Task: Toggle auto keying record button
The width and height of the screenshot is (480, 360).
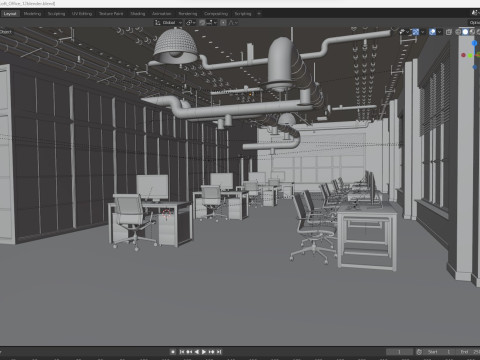Action: pos(173,352)
